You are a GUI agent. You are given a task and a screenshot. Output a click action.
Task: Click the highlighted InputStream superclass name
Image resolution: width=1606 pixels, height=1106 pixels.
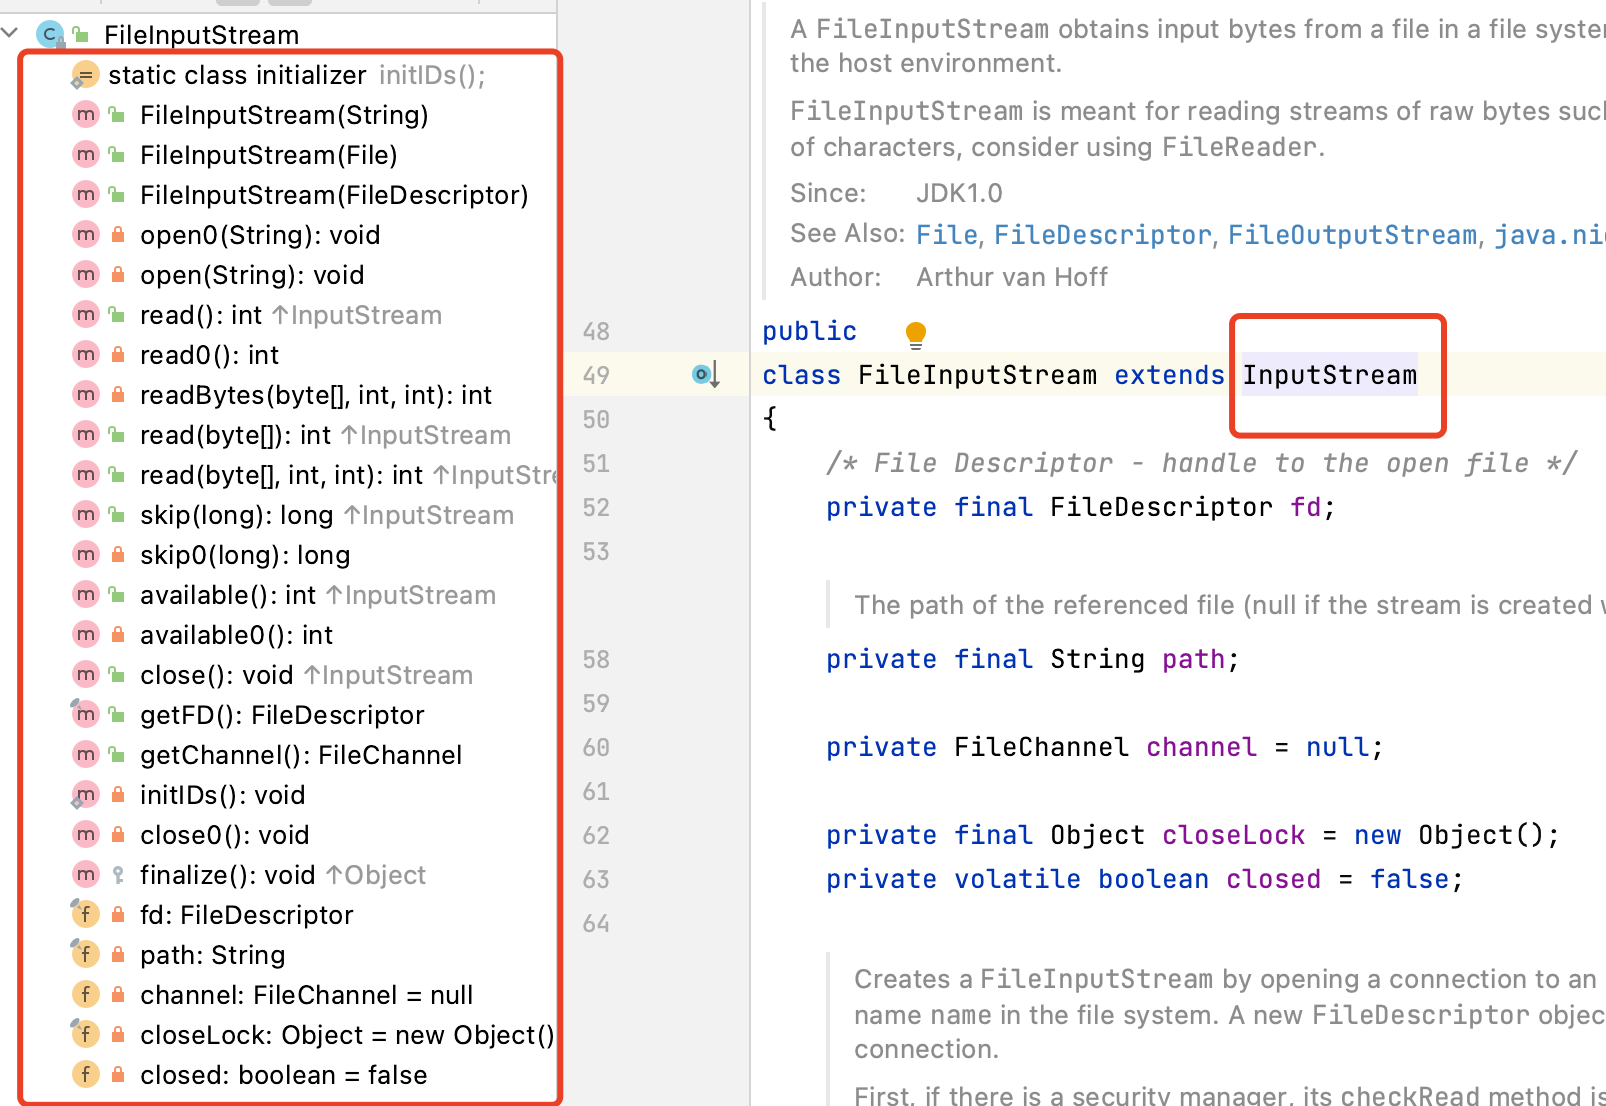[1329, 375]
